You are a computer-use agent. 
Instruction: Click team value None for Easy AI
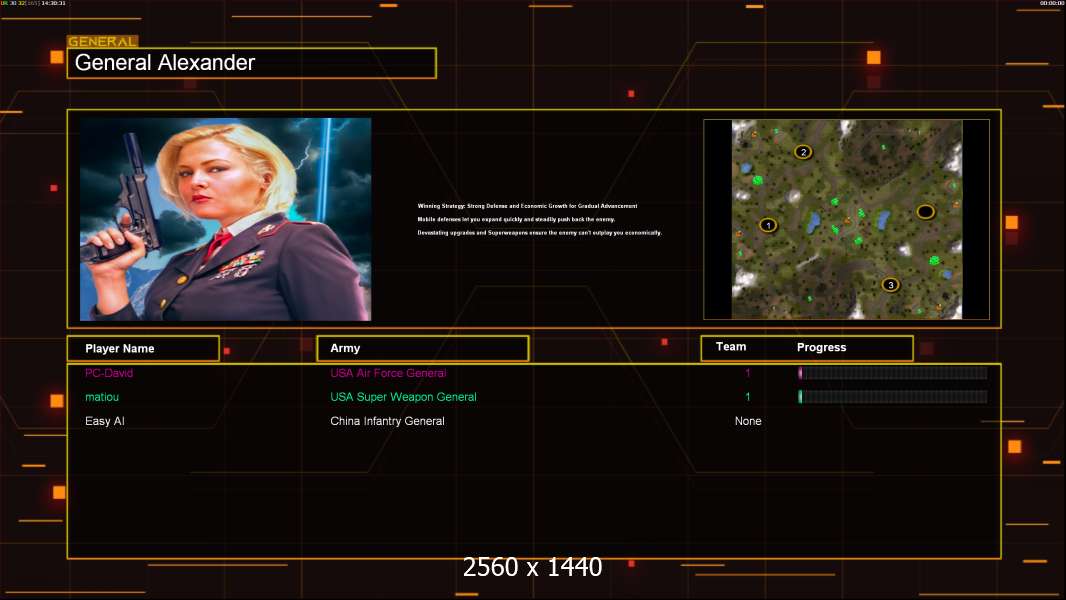[748, 421]
